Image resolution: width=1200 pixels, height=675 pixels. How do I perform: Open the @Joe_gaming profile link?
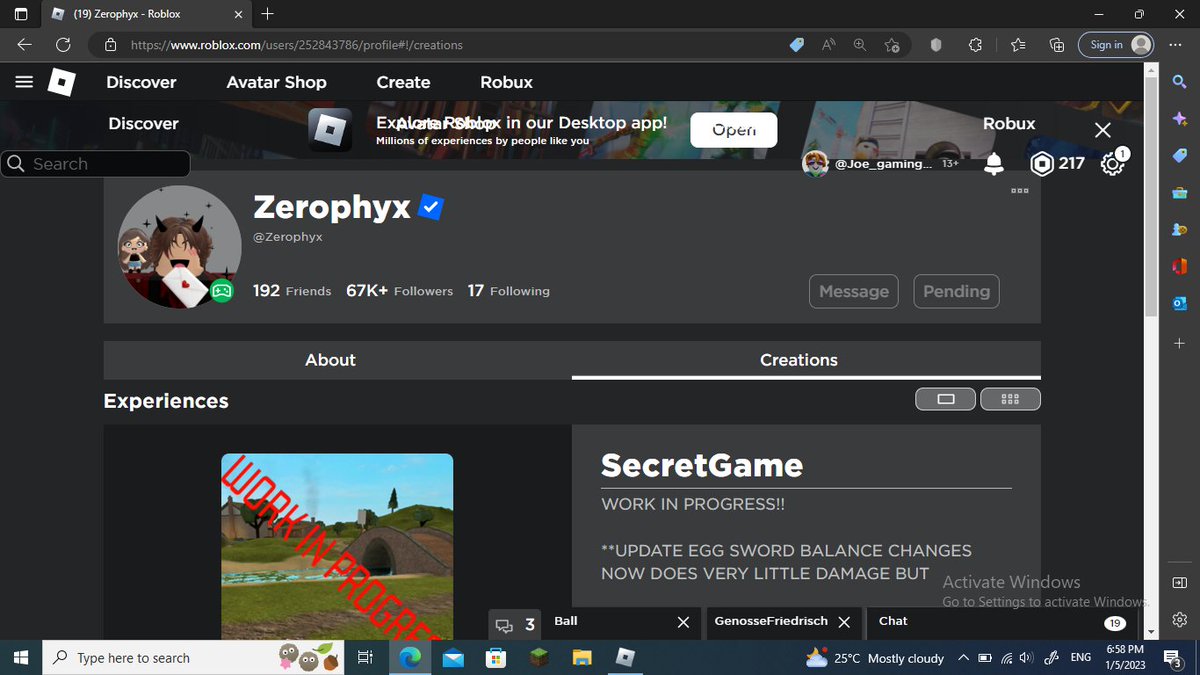click(x=881, y=163)
